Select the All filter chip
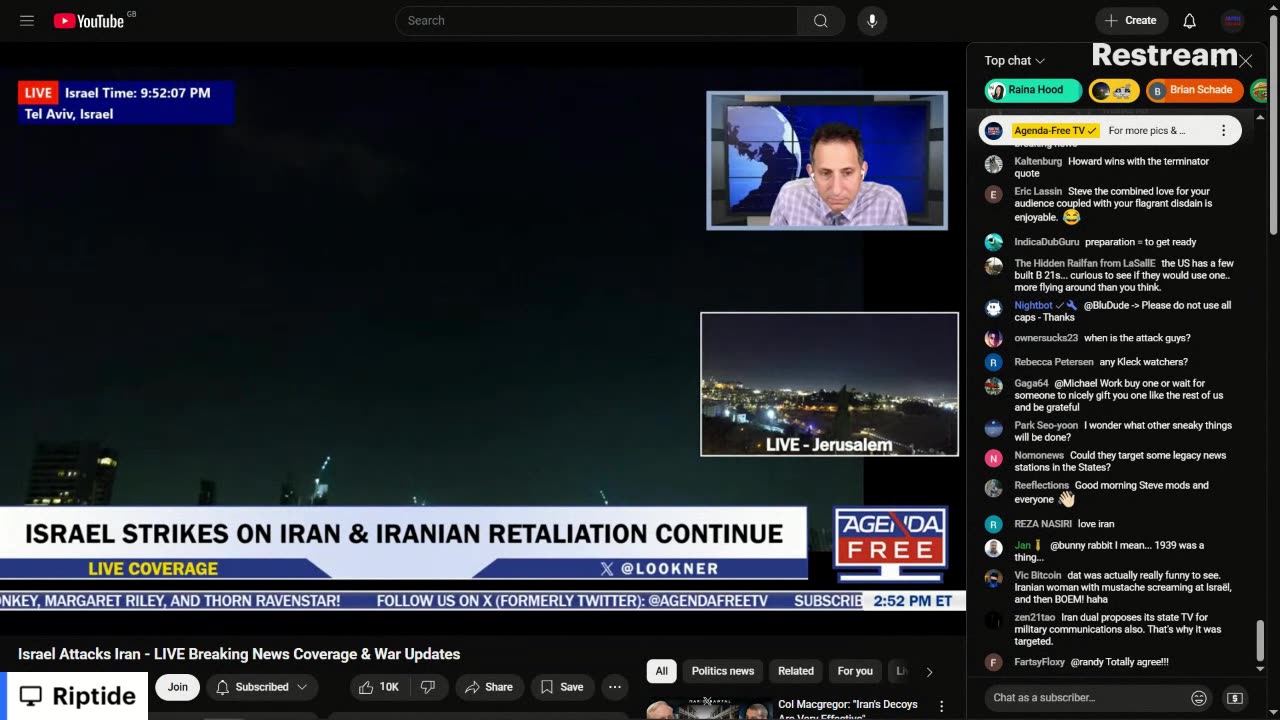 (x=661, y=671)
